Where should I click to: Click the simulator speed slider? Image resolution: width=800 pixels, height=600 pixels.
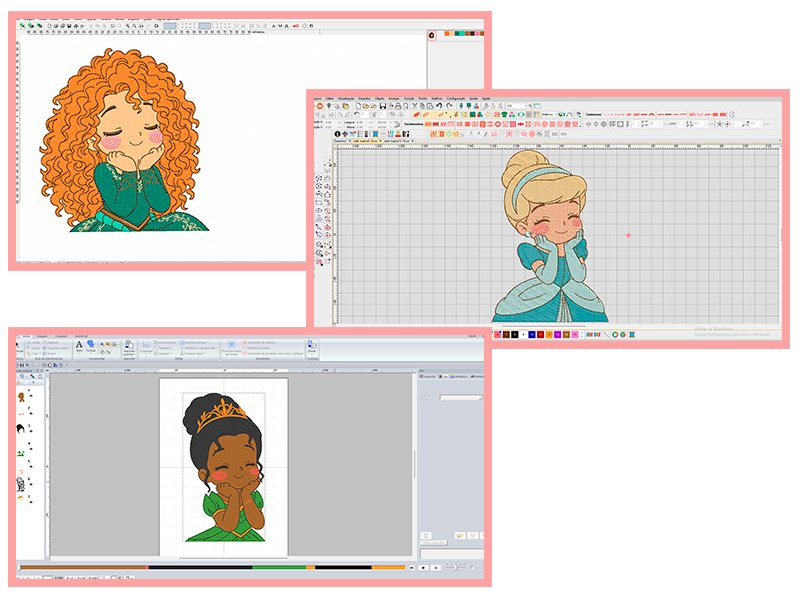click(456, 567)
